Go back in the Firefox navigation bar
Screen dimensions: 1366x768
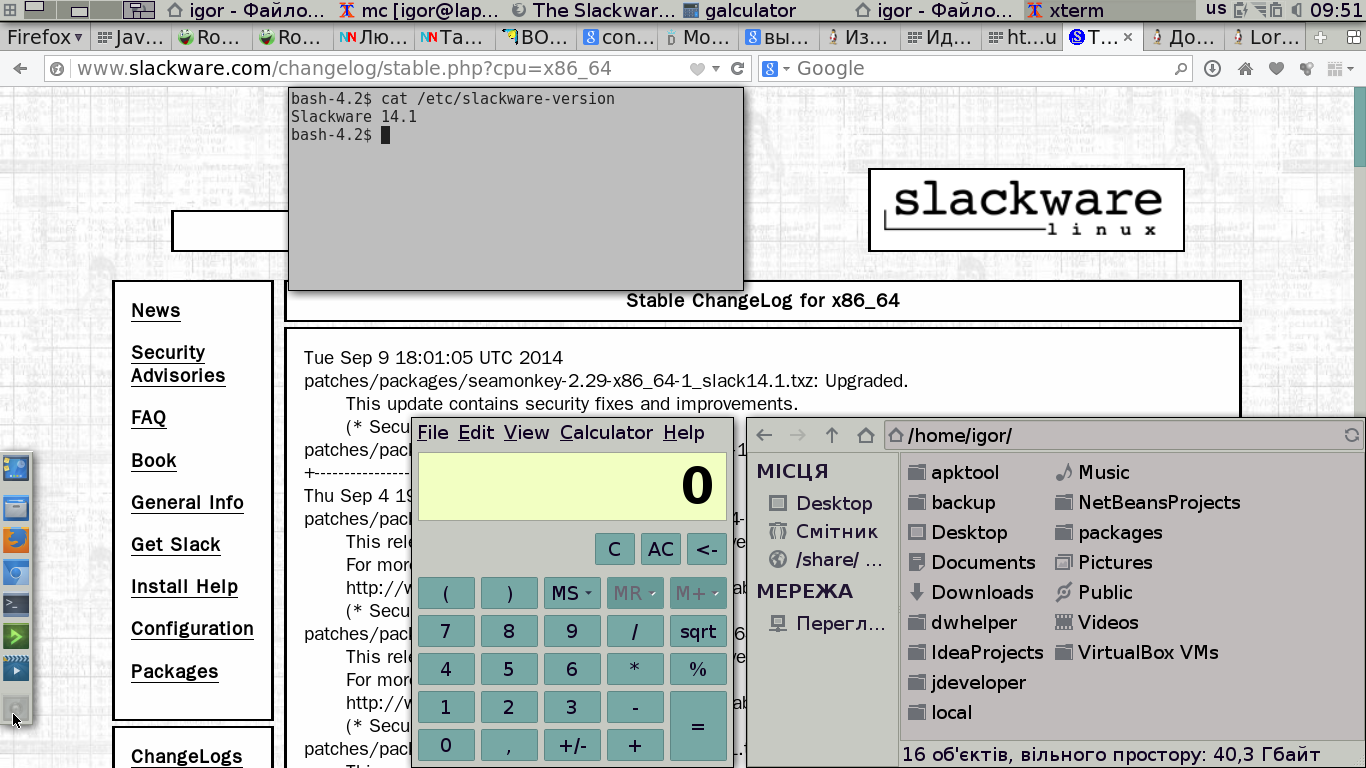[20, 69]
